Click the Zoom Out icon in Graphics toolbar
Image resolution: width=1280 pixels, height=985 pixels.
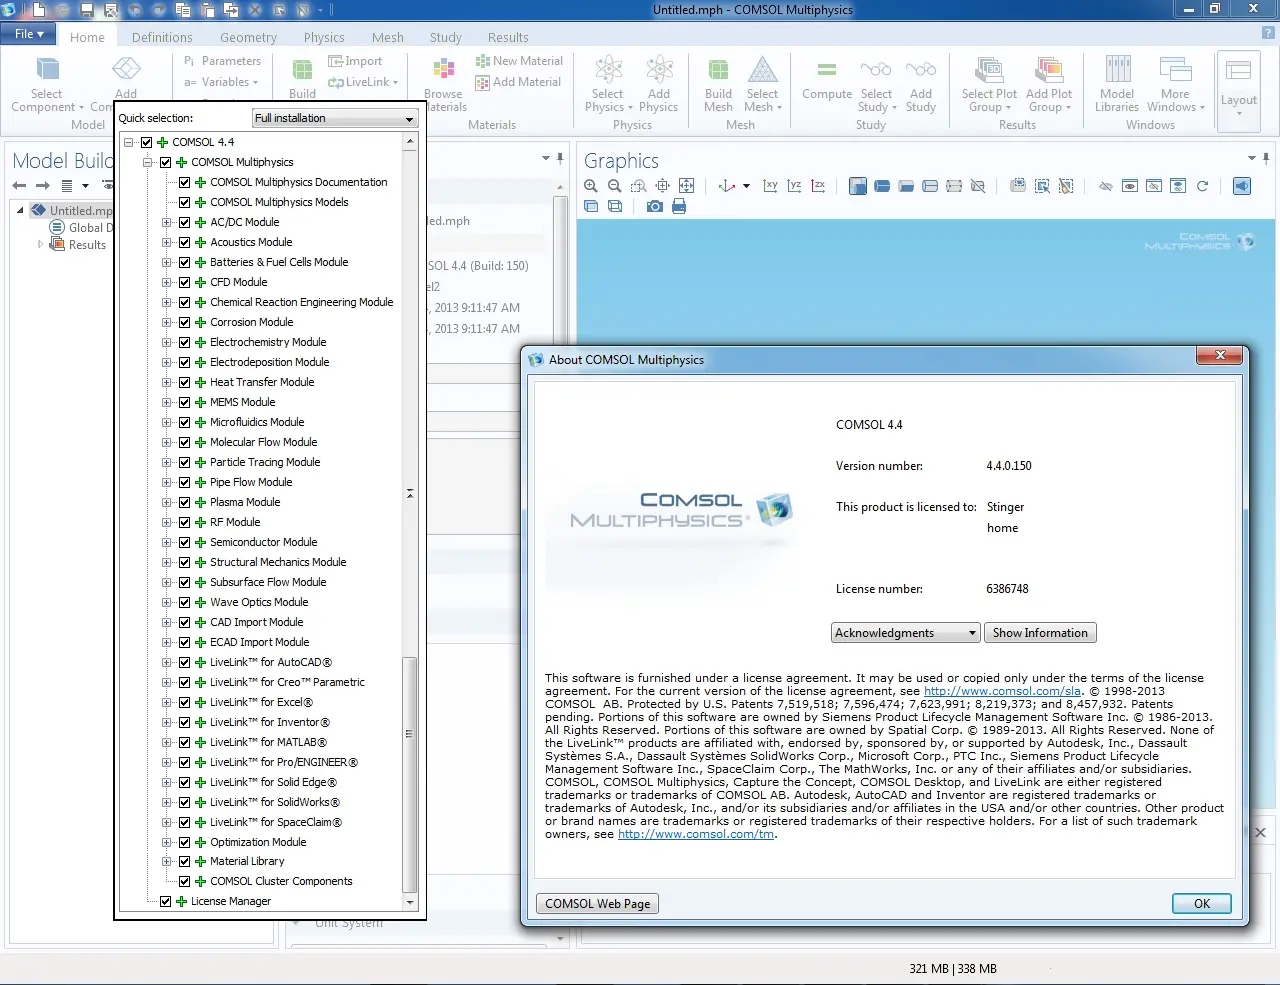(x=615, y=186)
